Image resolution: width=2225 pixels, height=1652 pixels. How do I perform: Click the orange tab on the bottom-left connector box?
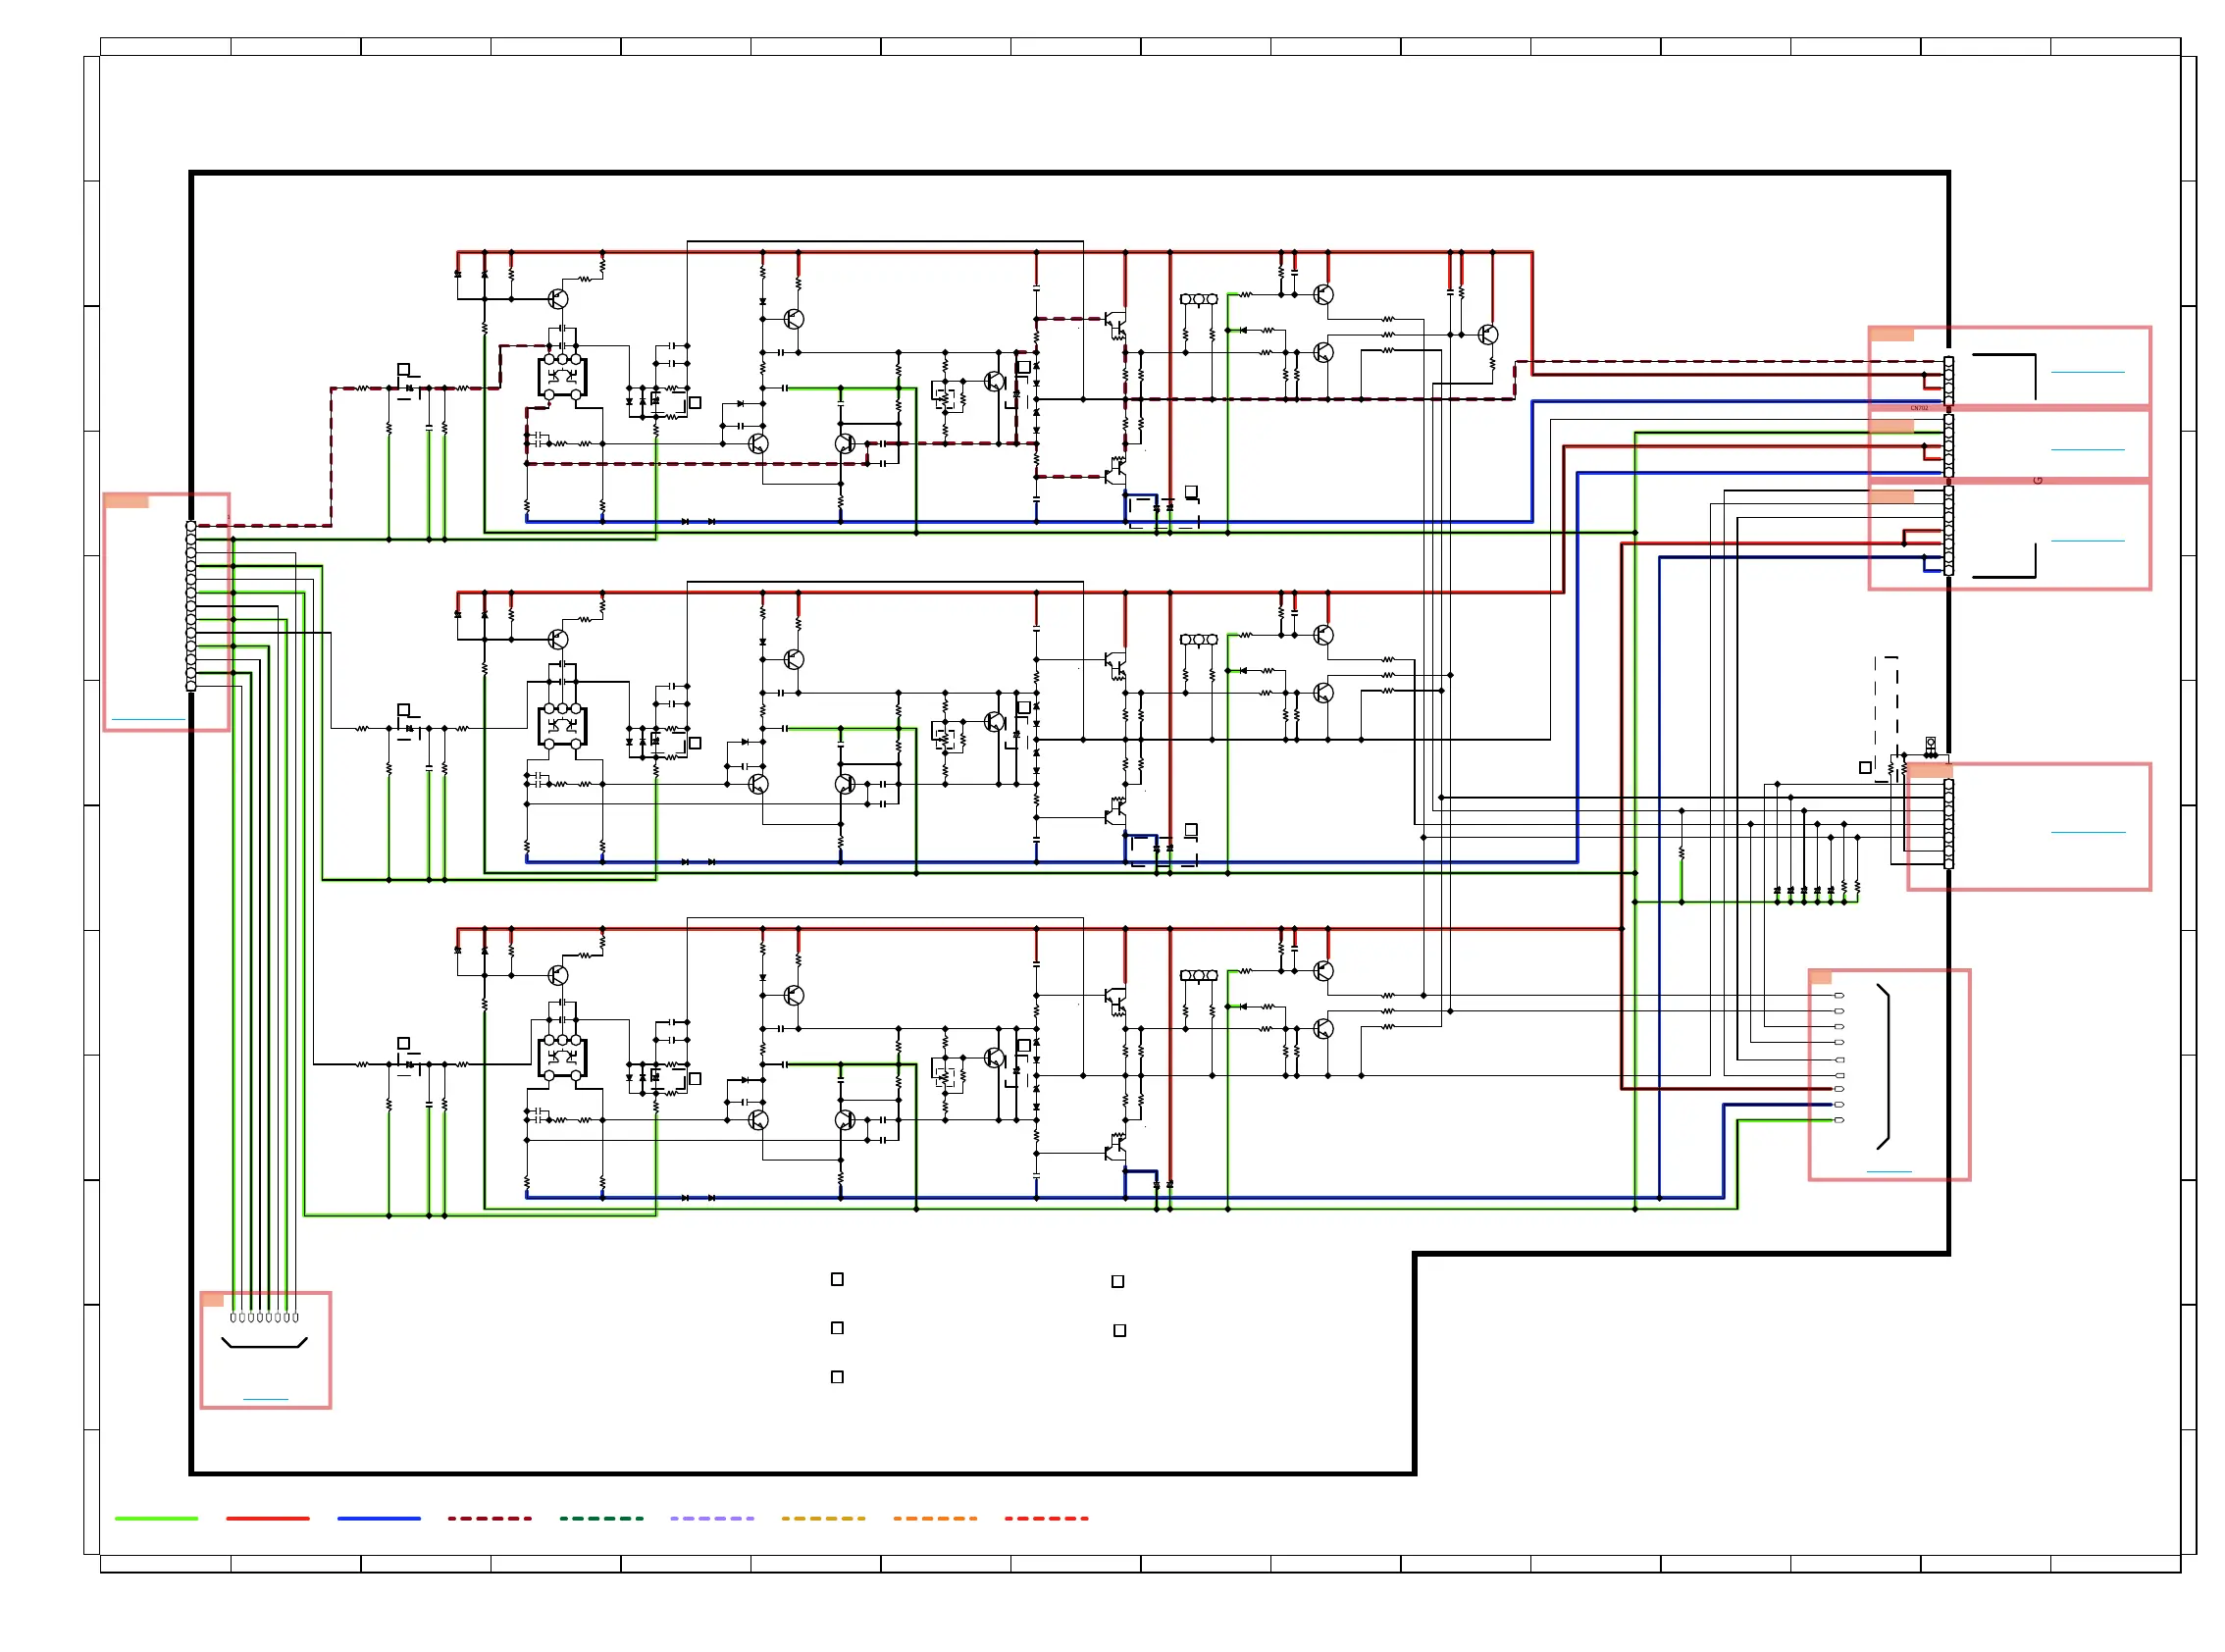[x=212, y=1300]
